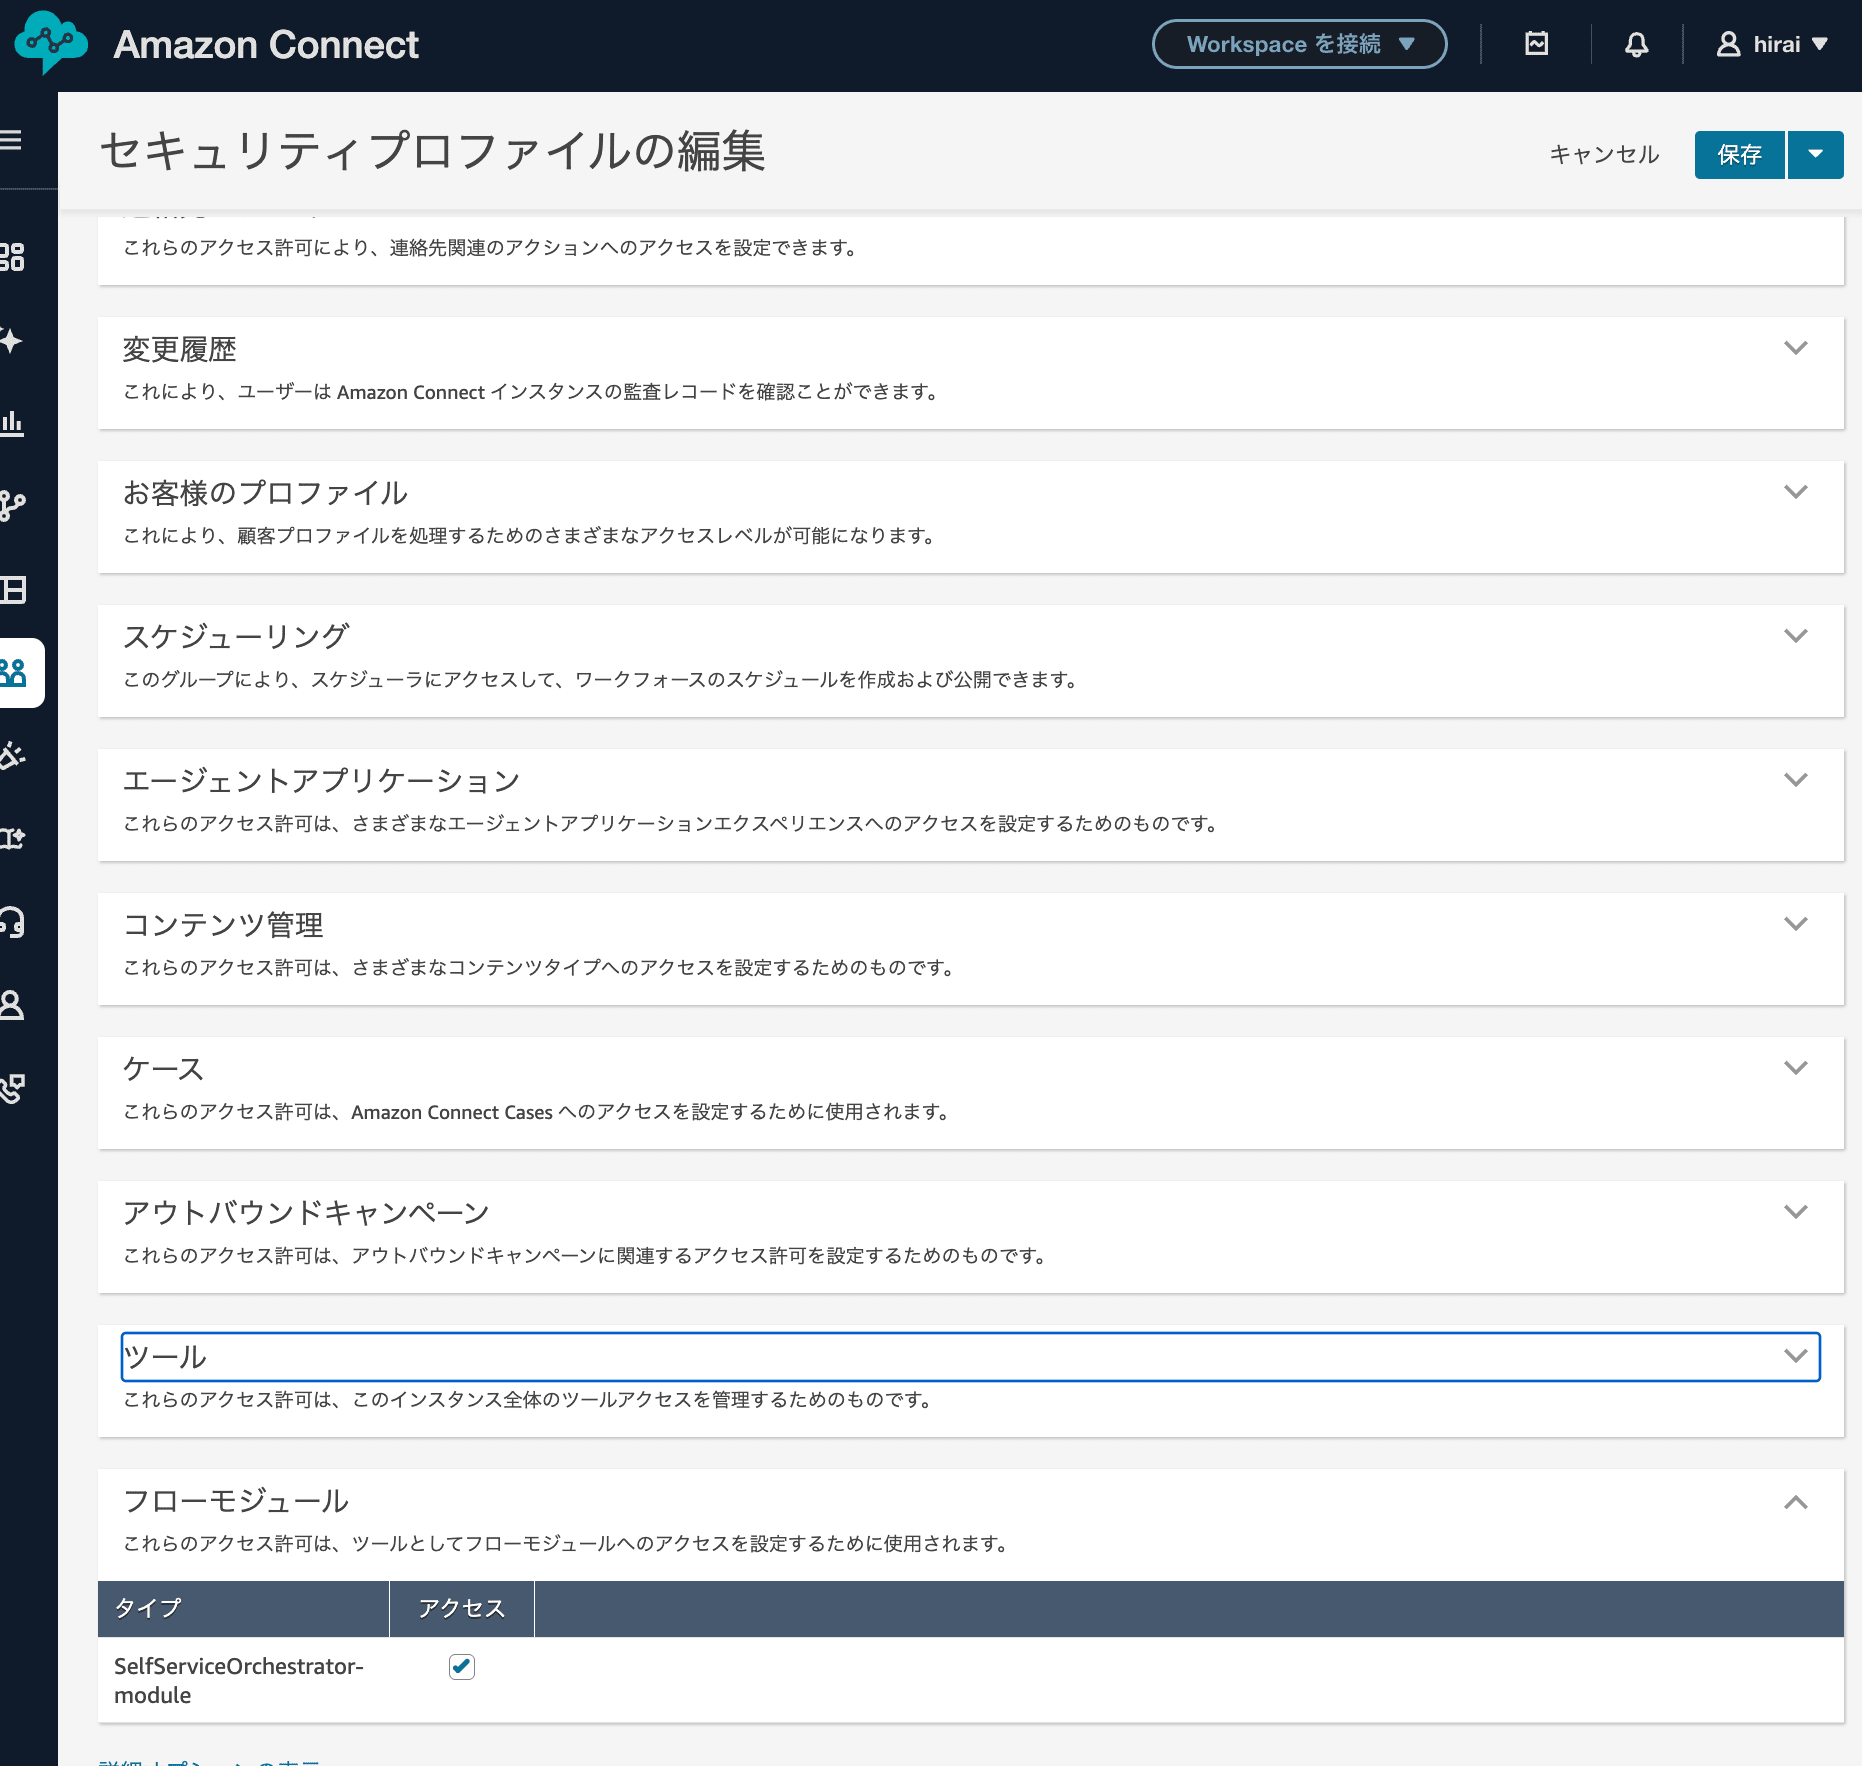1862x1766 pixels.
Task: Select the flows branching icon in the sidebar
Action: tap(14, 503)
